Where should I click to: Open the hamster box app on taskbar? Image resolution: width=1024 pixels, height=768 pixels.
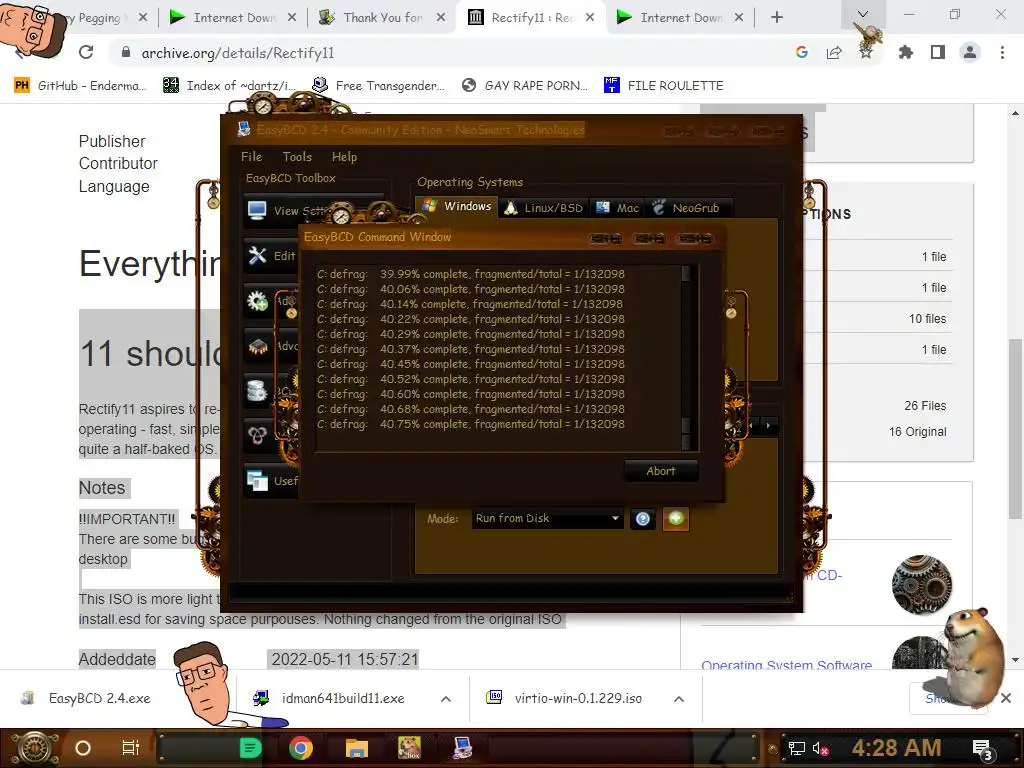(409, 748)
